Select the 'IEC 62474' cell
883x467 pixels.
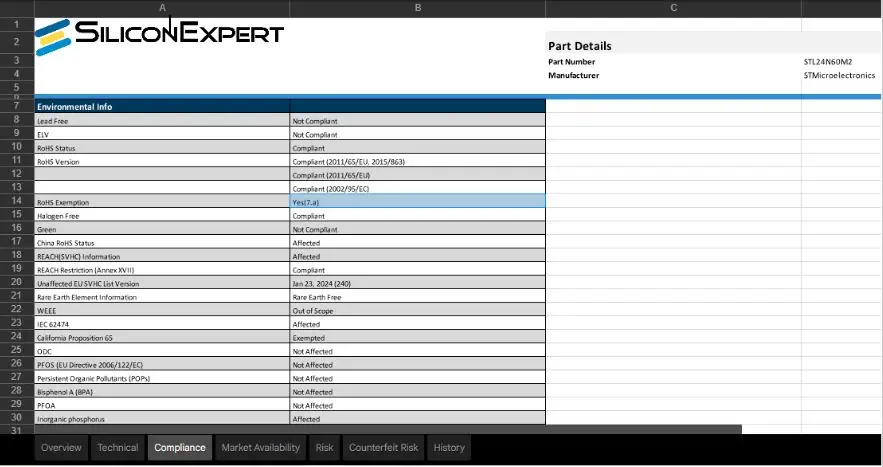point(162,323)
